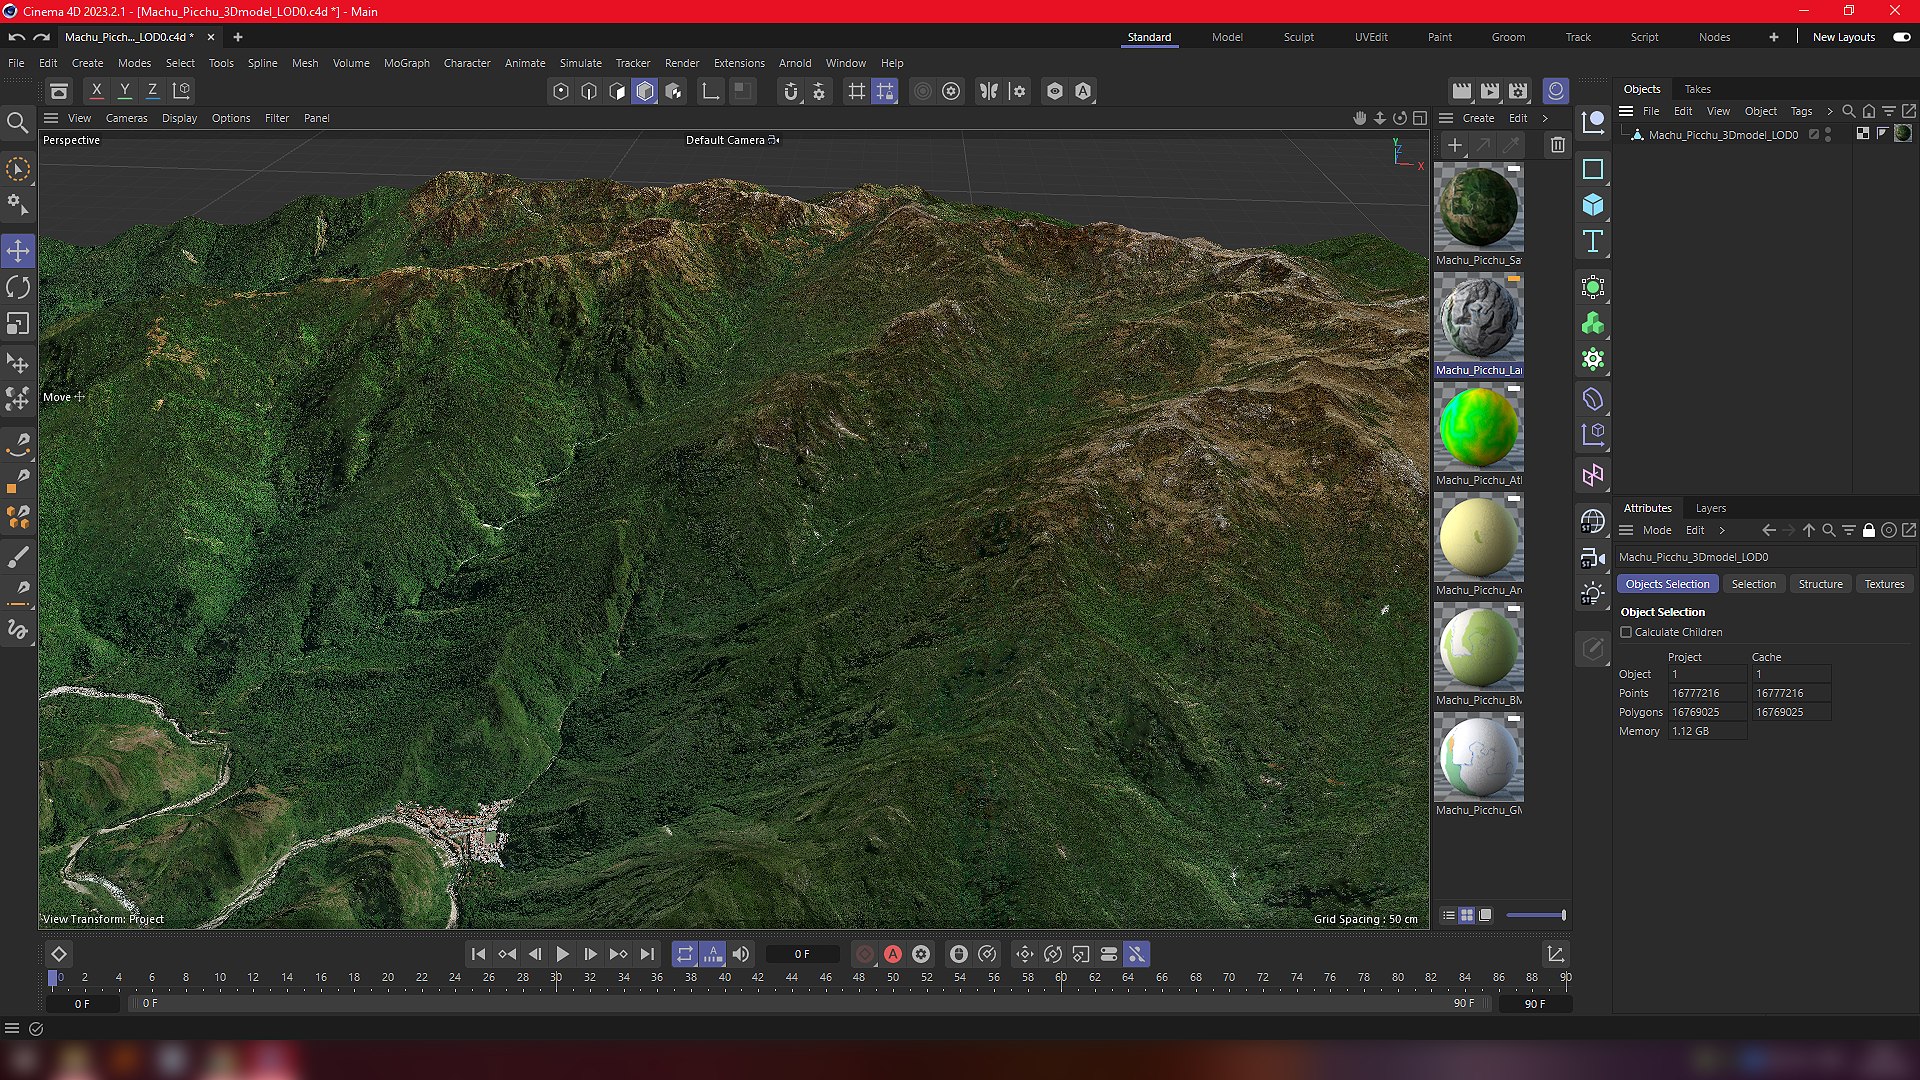This screenshot has width=1920, height=1080.
Task: Select the Rotate tool
Action: pos(18,288)
